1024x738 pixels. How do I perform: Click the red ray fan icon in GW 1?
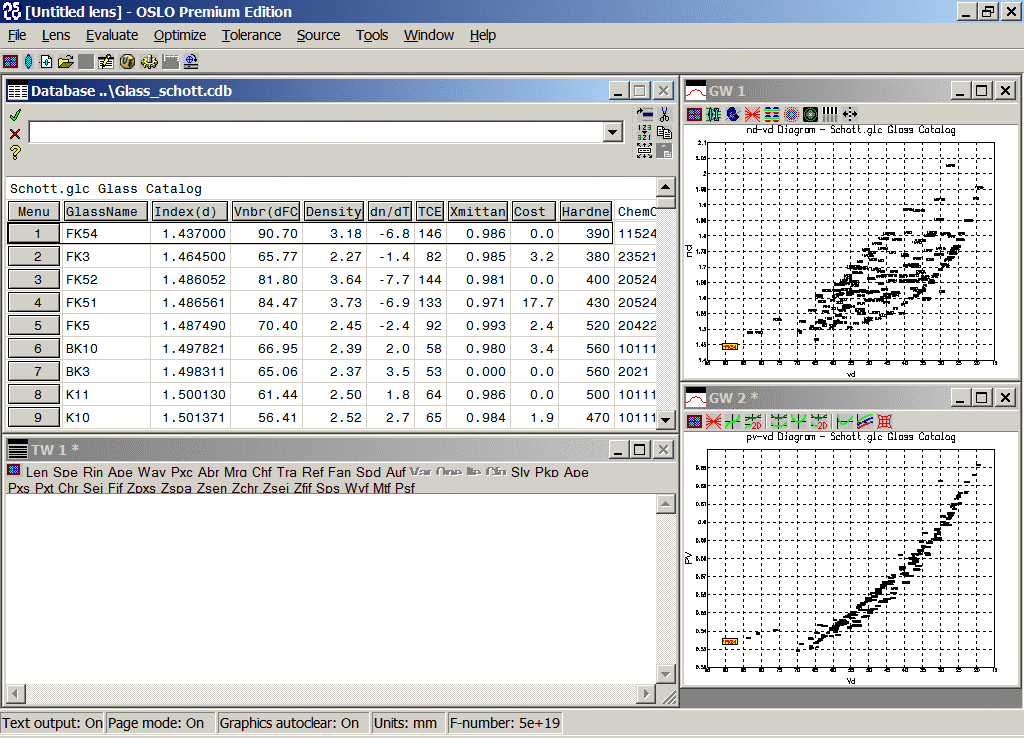752,115
